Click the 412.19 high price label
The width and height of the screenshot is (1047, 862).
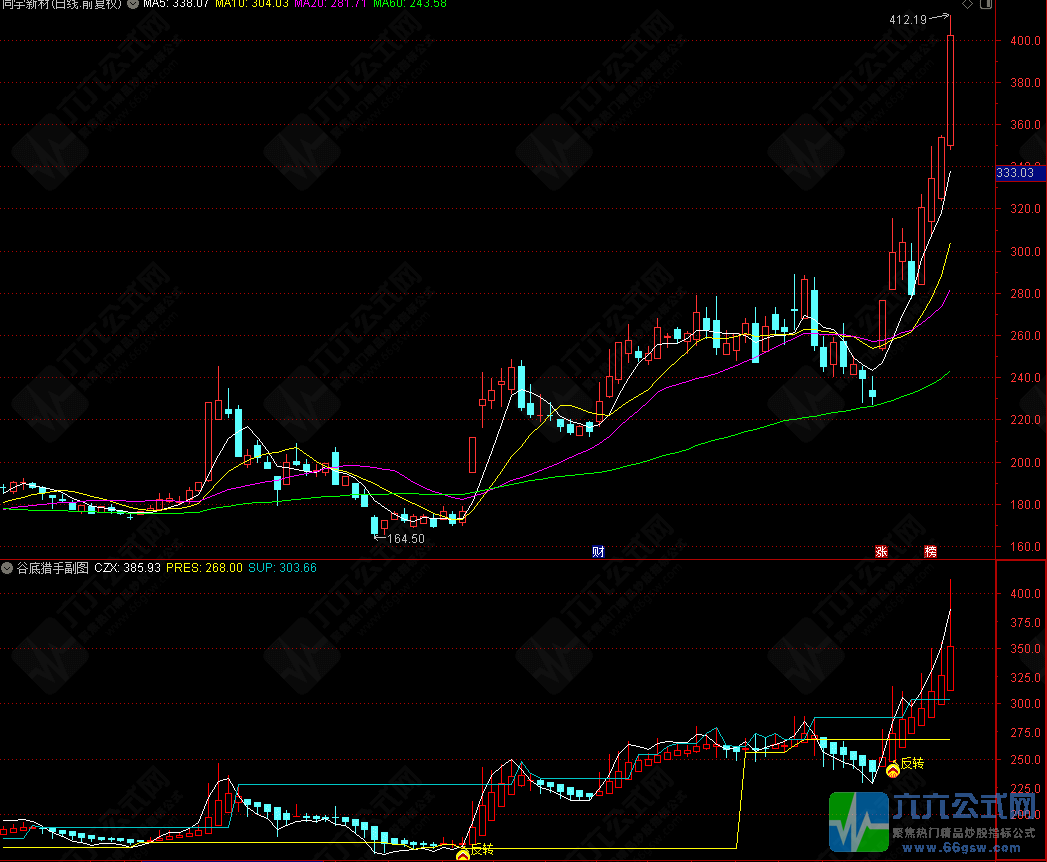coord(908,19)
